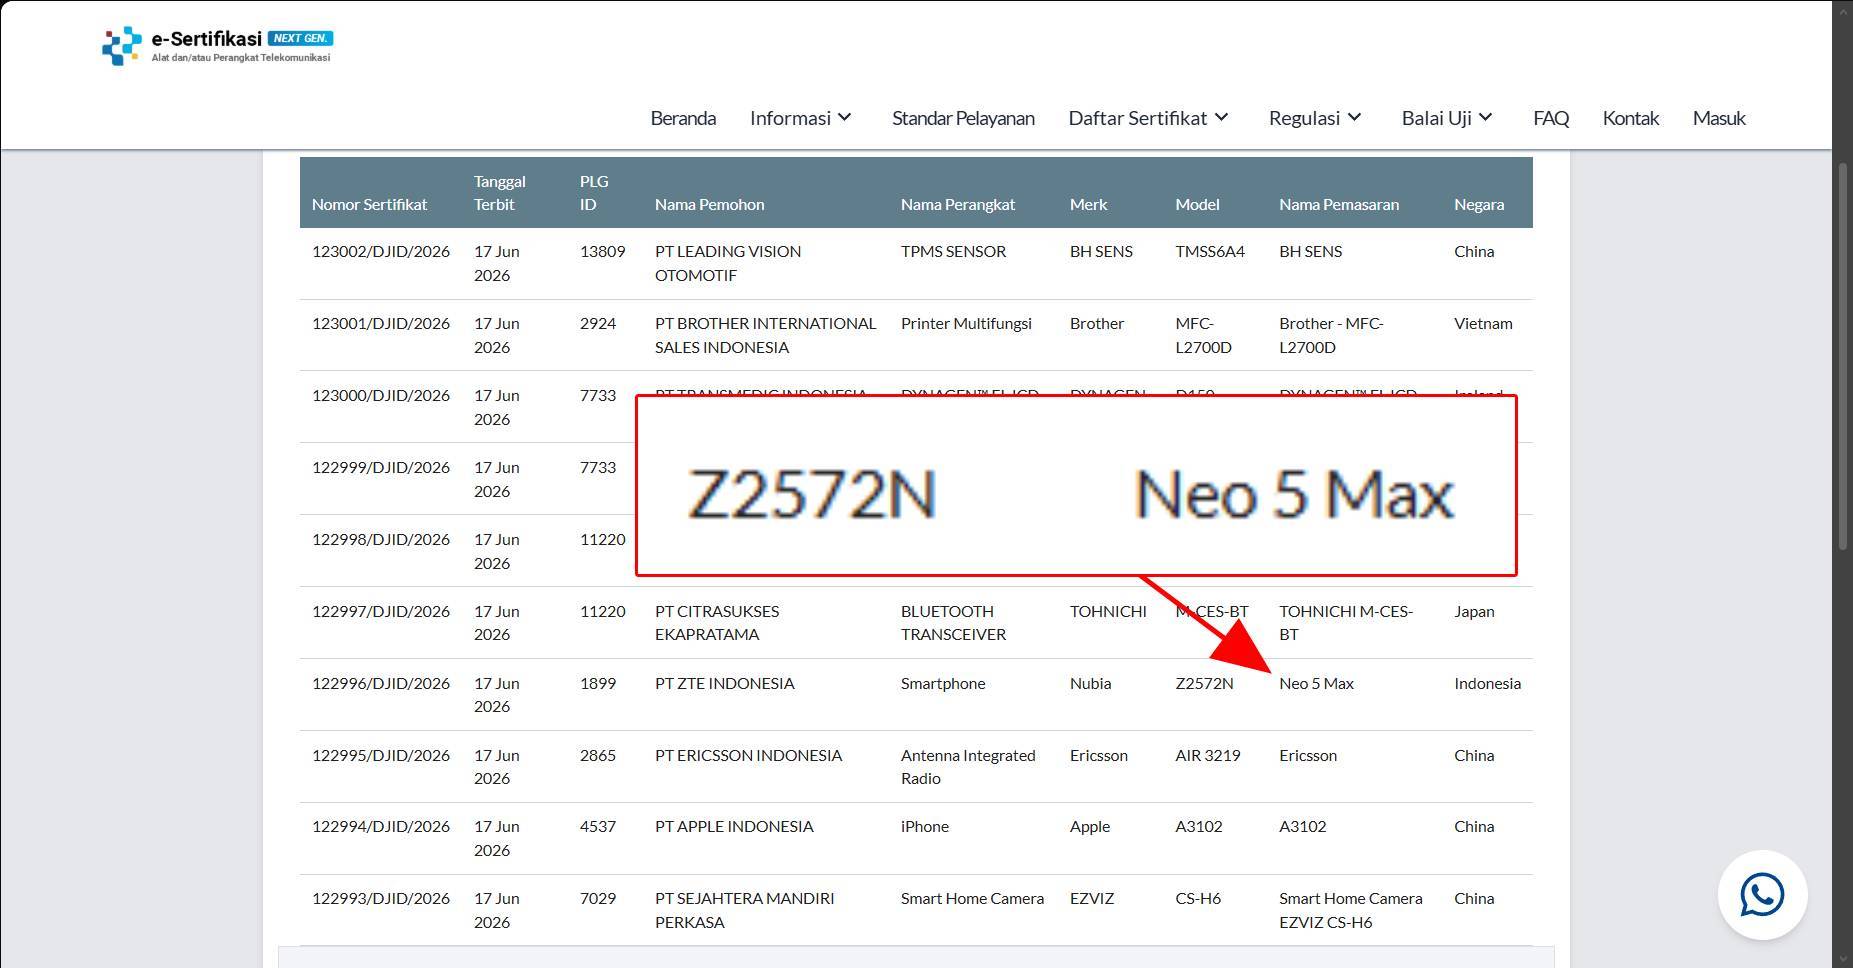This screenshot has height=968, width=1853.
Task: Click PT APPLE INDONESIA applicant cell
Action: coord(734,826)
